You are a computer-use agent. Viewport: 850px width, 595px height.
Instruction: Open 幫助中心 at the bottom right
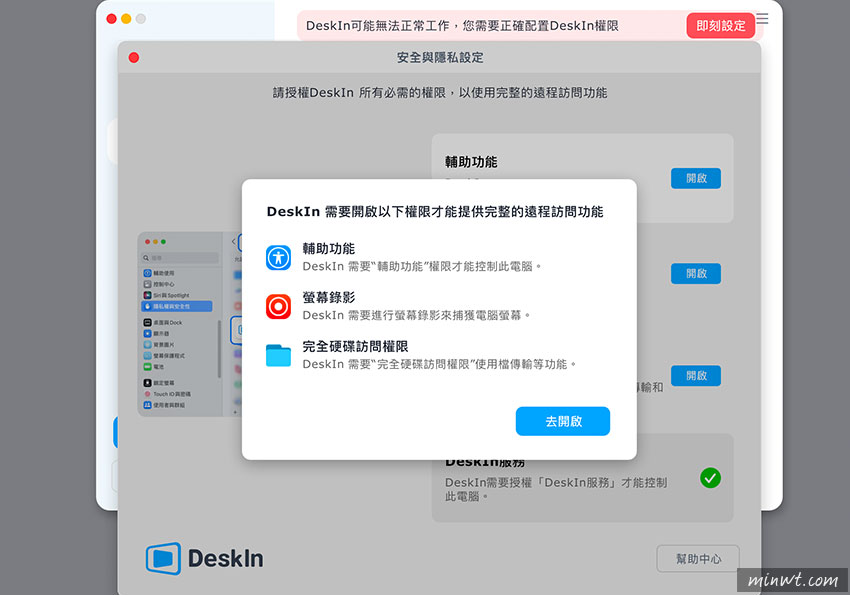coord(697,559)
